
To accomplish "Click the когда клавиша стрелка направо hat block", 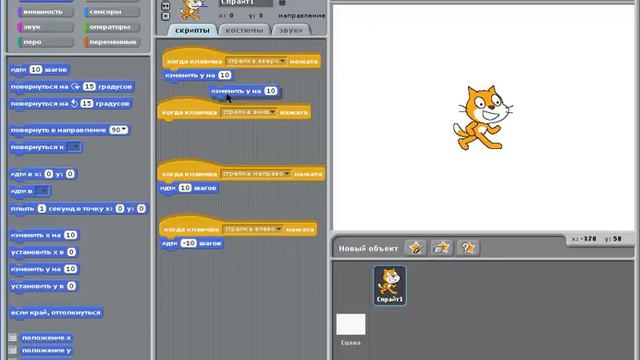I will pos(241,171).
